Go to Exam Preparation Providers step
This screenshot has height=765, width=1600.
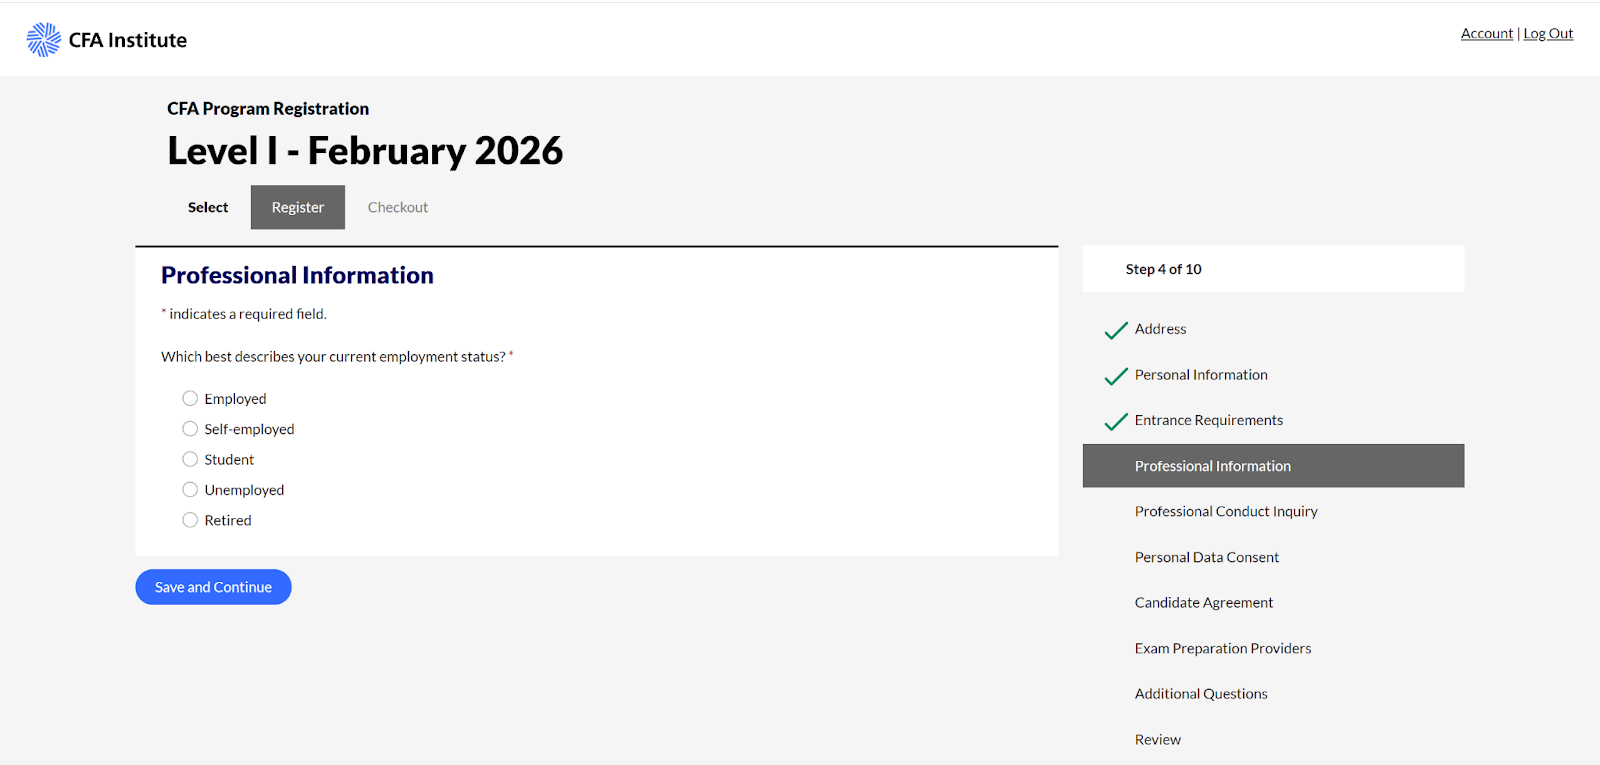pos(1223,648)
